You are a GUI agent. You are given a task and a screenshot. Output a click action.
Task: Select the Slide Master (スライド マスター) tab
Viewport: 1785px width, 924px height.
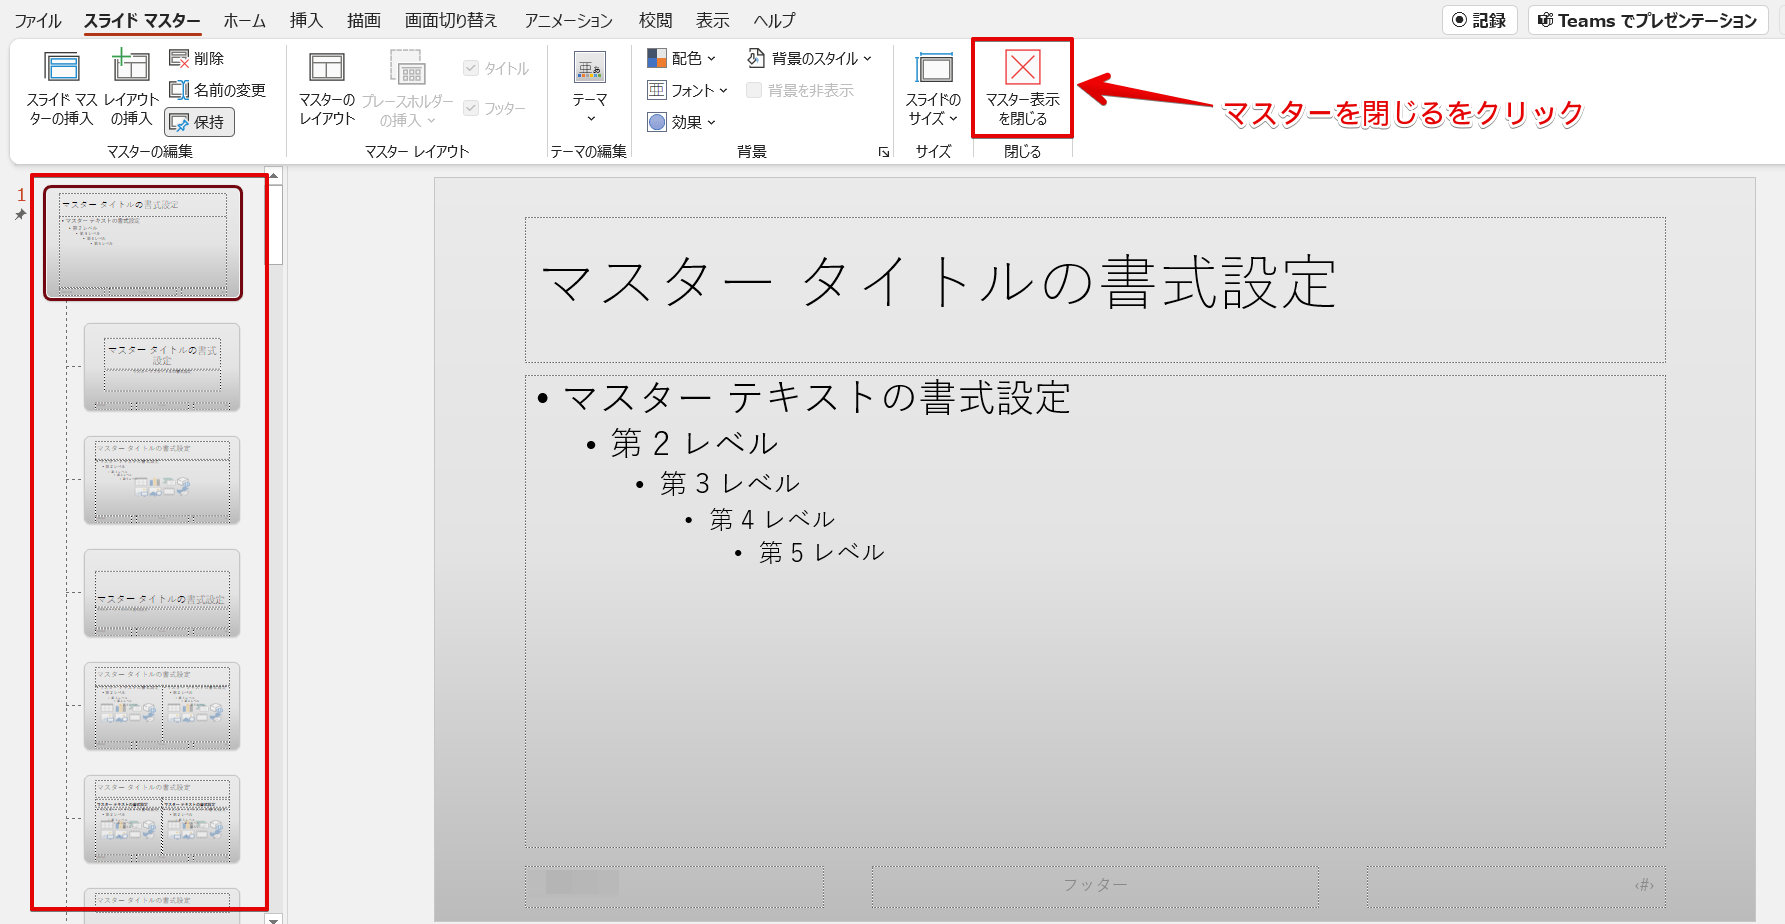tap(142, 21)
